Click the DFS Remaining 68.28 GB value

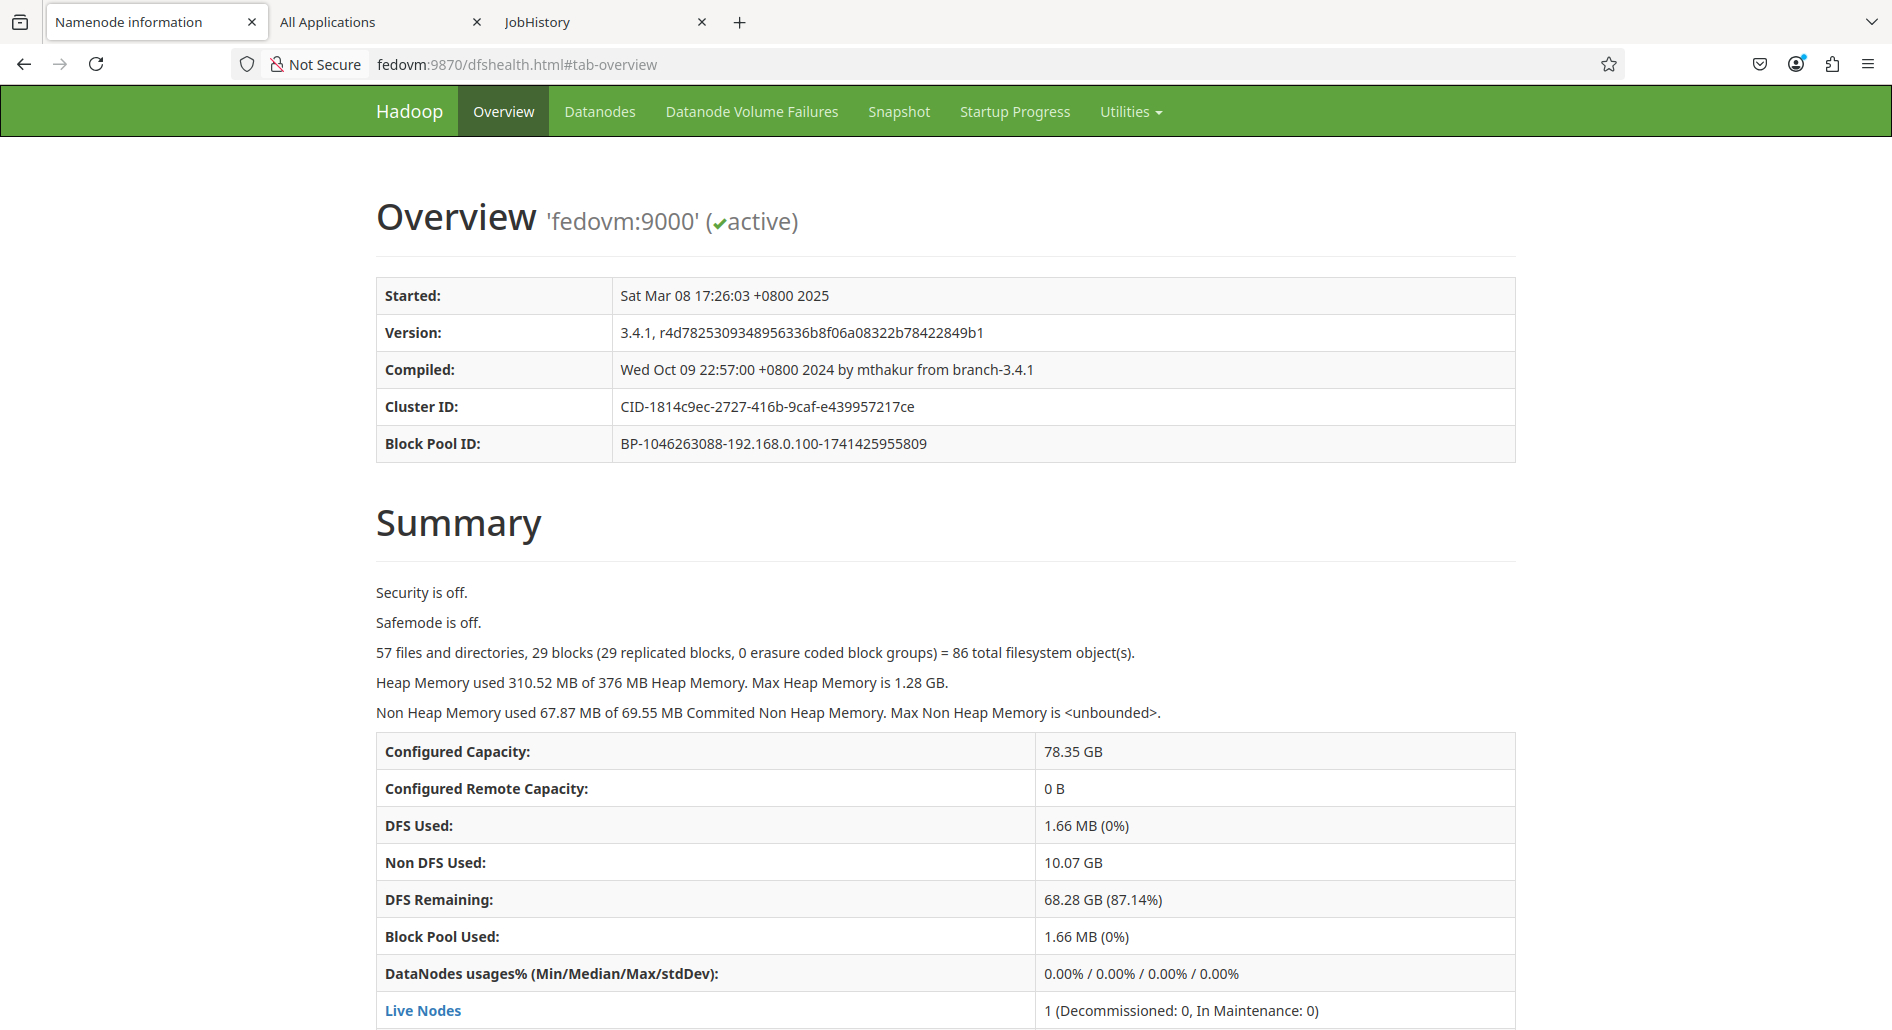[x=1103, y=900]
